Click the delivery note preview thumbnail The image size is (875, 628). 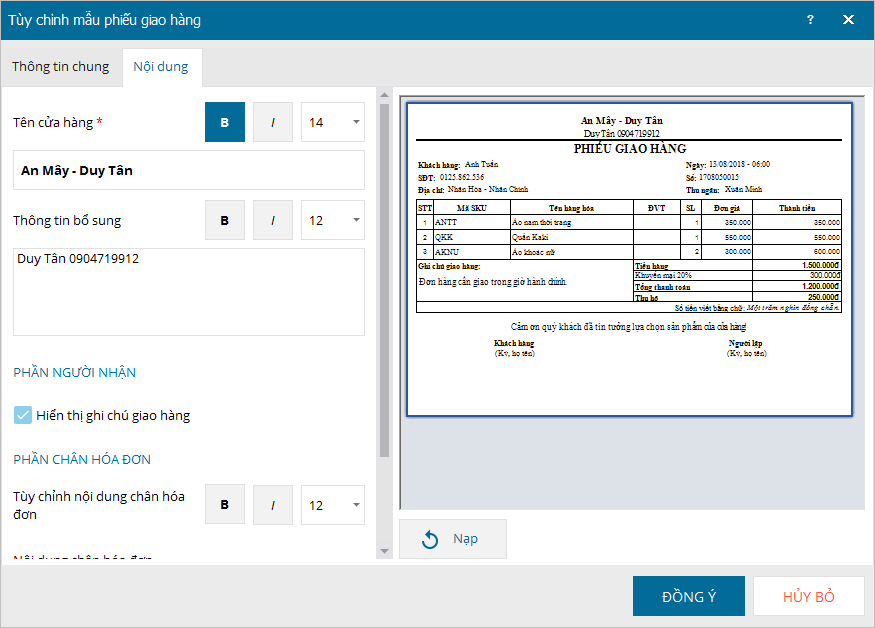point(629,259)
